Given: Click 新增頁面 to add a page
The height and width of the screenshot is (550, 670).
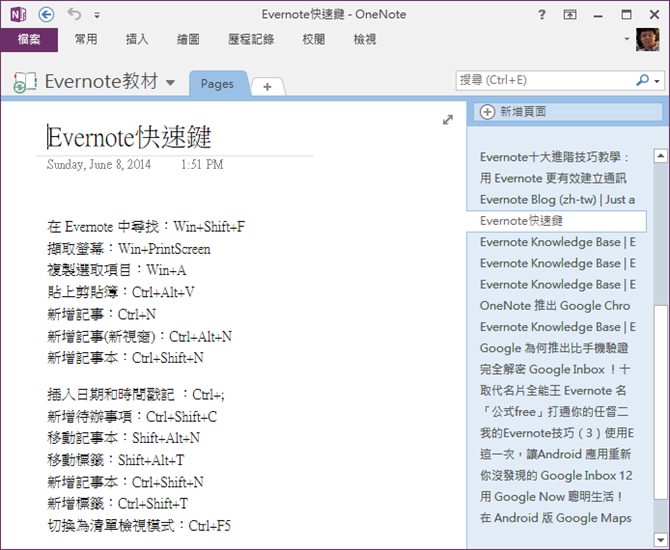Looking at the screenshot, I should (x=567, y=112).
